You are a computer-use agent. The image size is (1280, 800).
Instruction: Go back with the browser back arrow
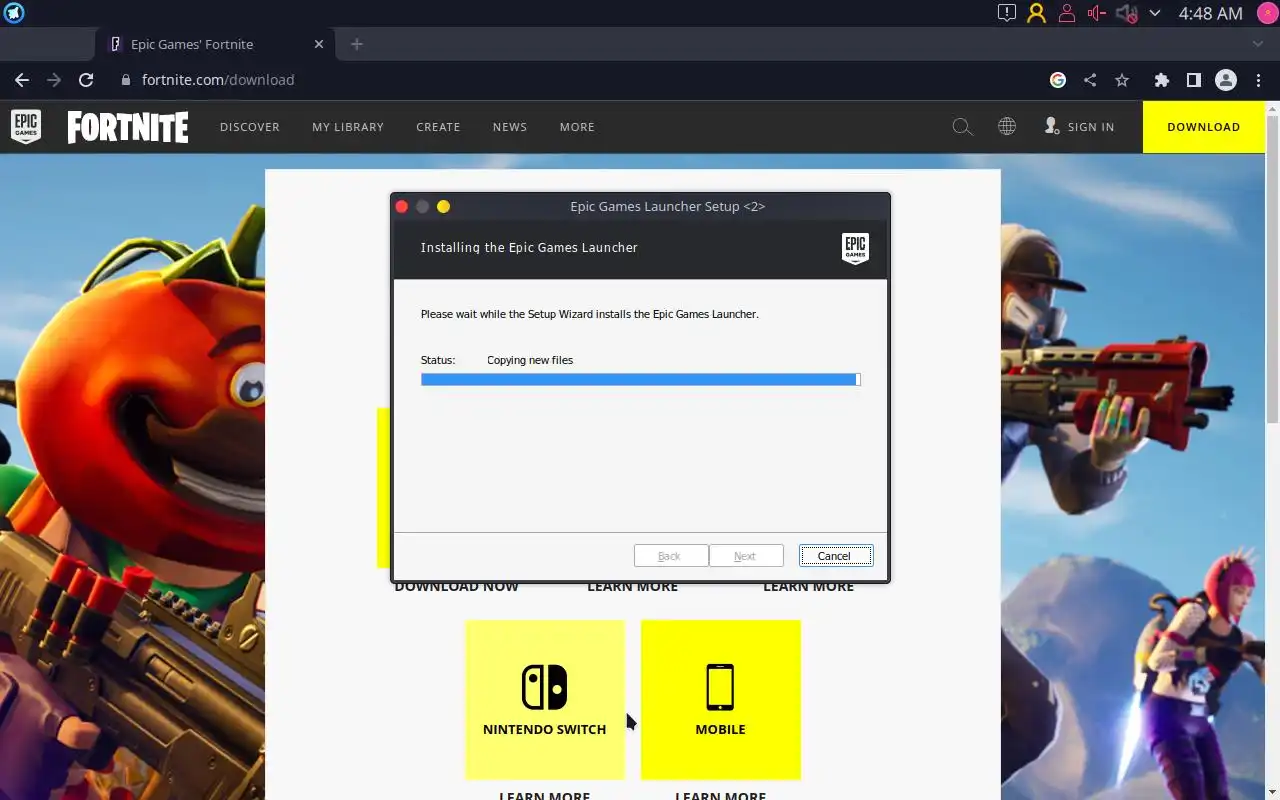(22, 80)
